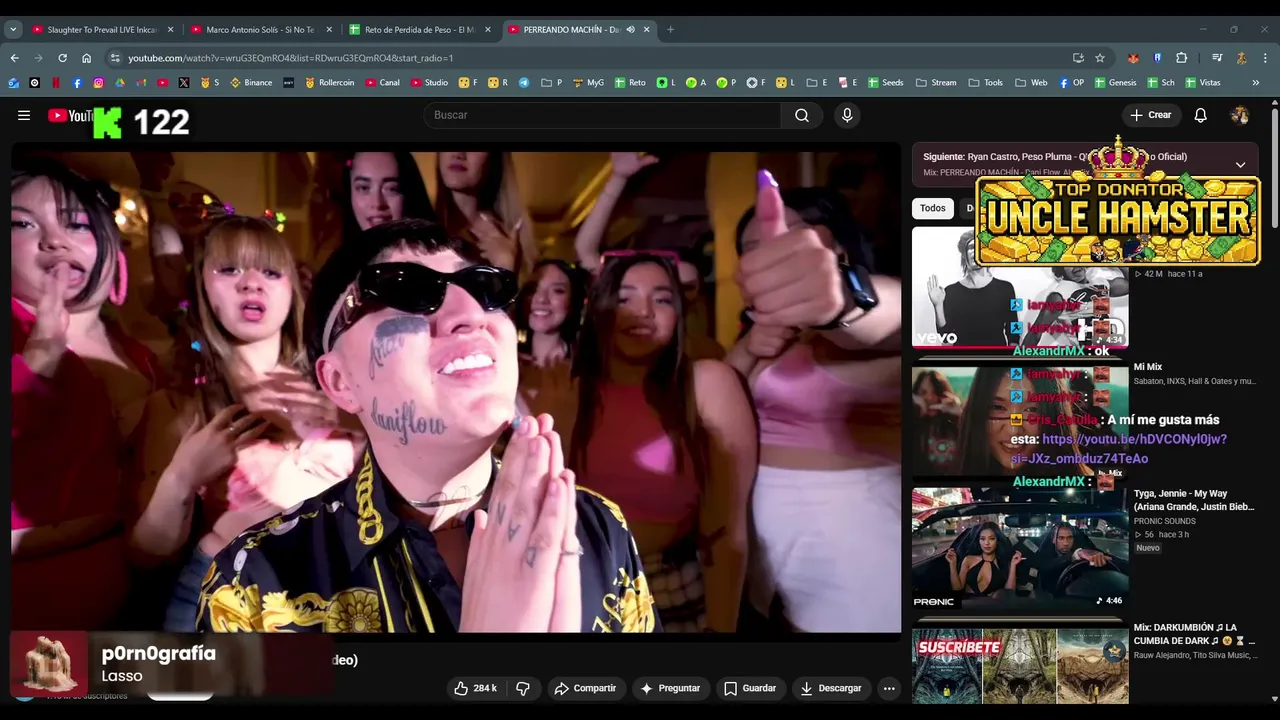
Task: Click the youtube.com address bar URL
Action: click(290, 58)
